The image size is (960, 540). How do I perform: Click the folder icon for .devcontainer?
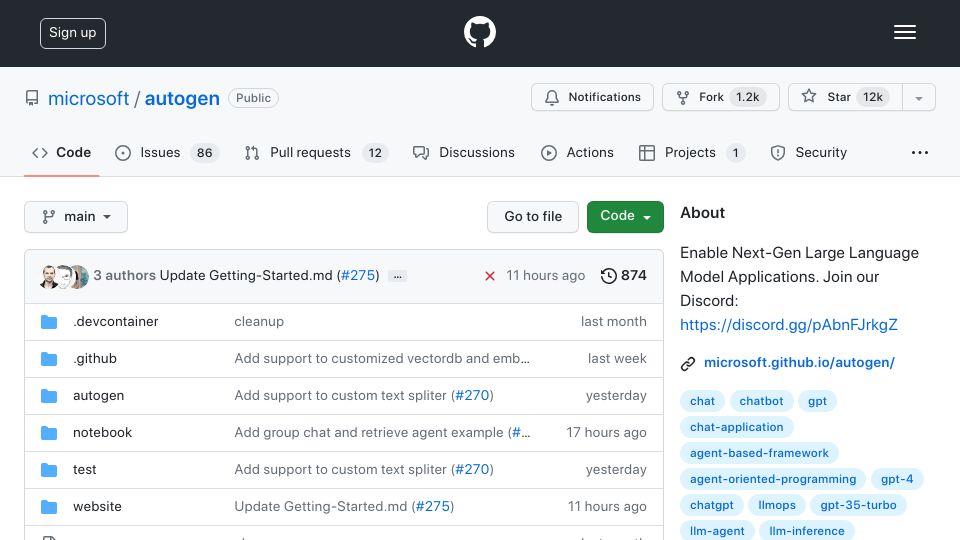[x=49, y=322]
